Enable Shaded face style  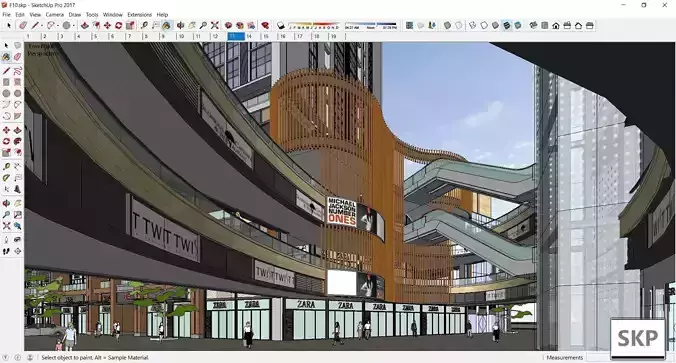[x=495, y=25]
